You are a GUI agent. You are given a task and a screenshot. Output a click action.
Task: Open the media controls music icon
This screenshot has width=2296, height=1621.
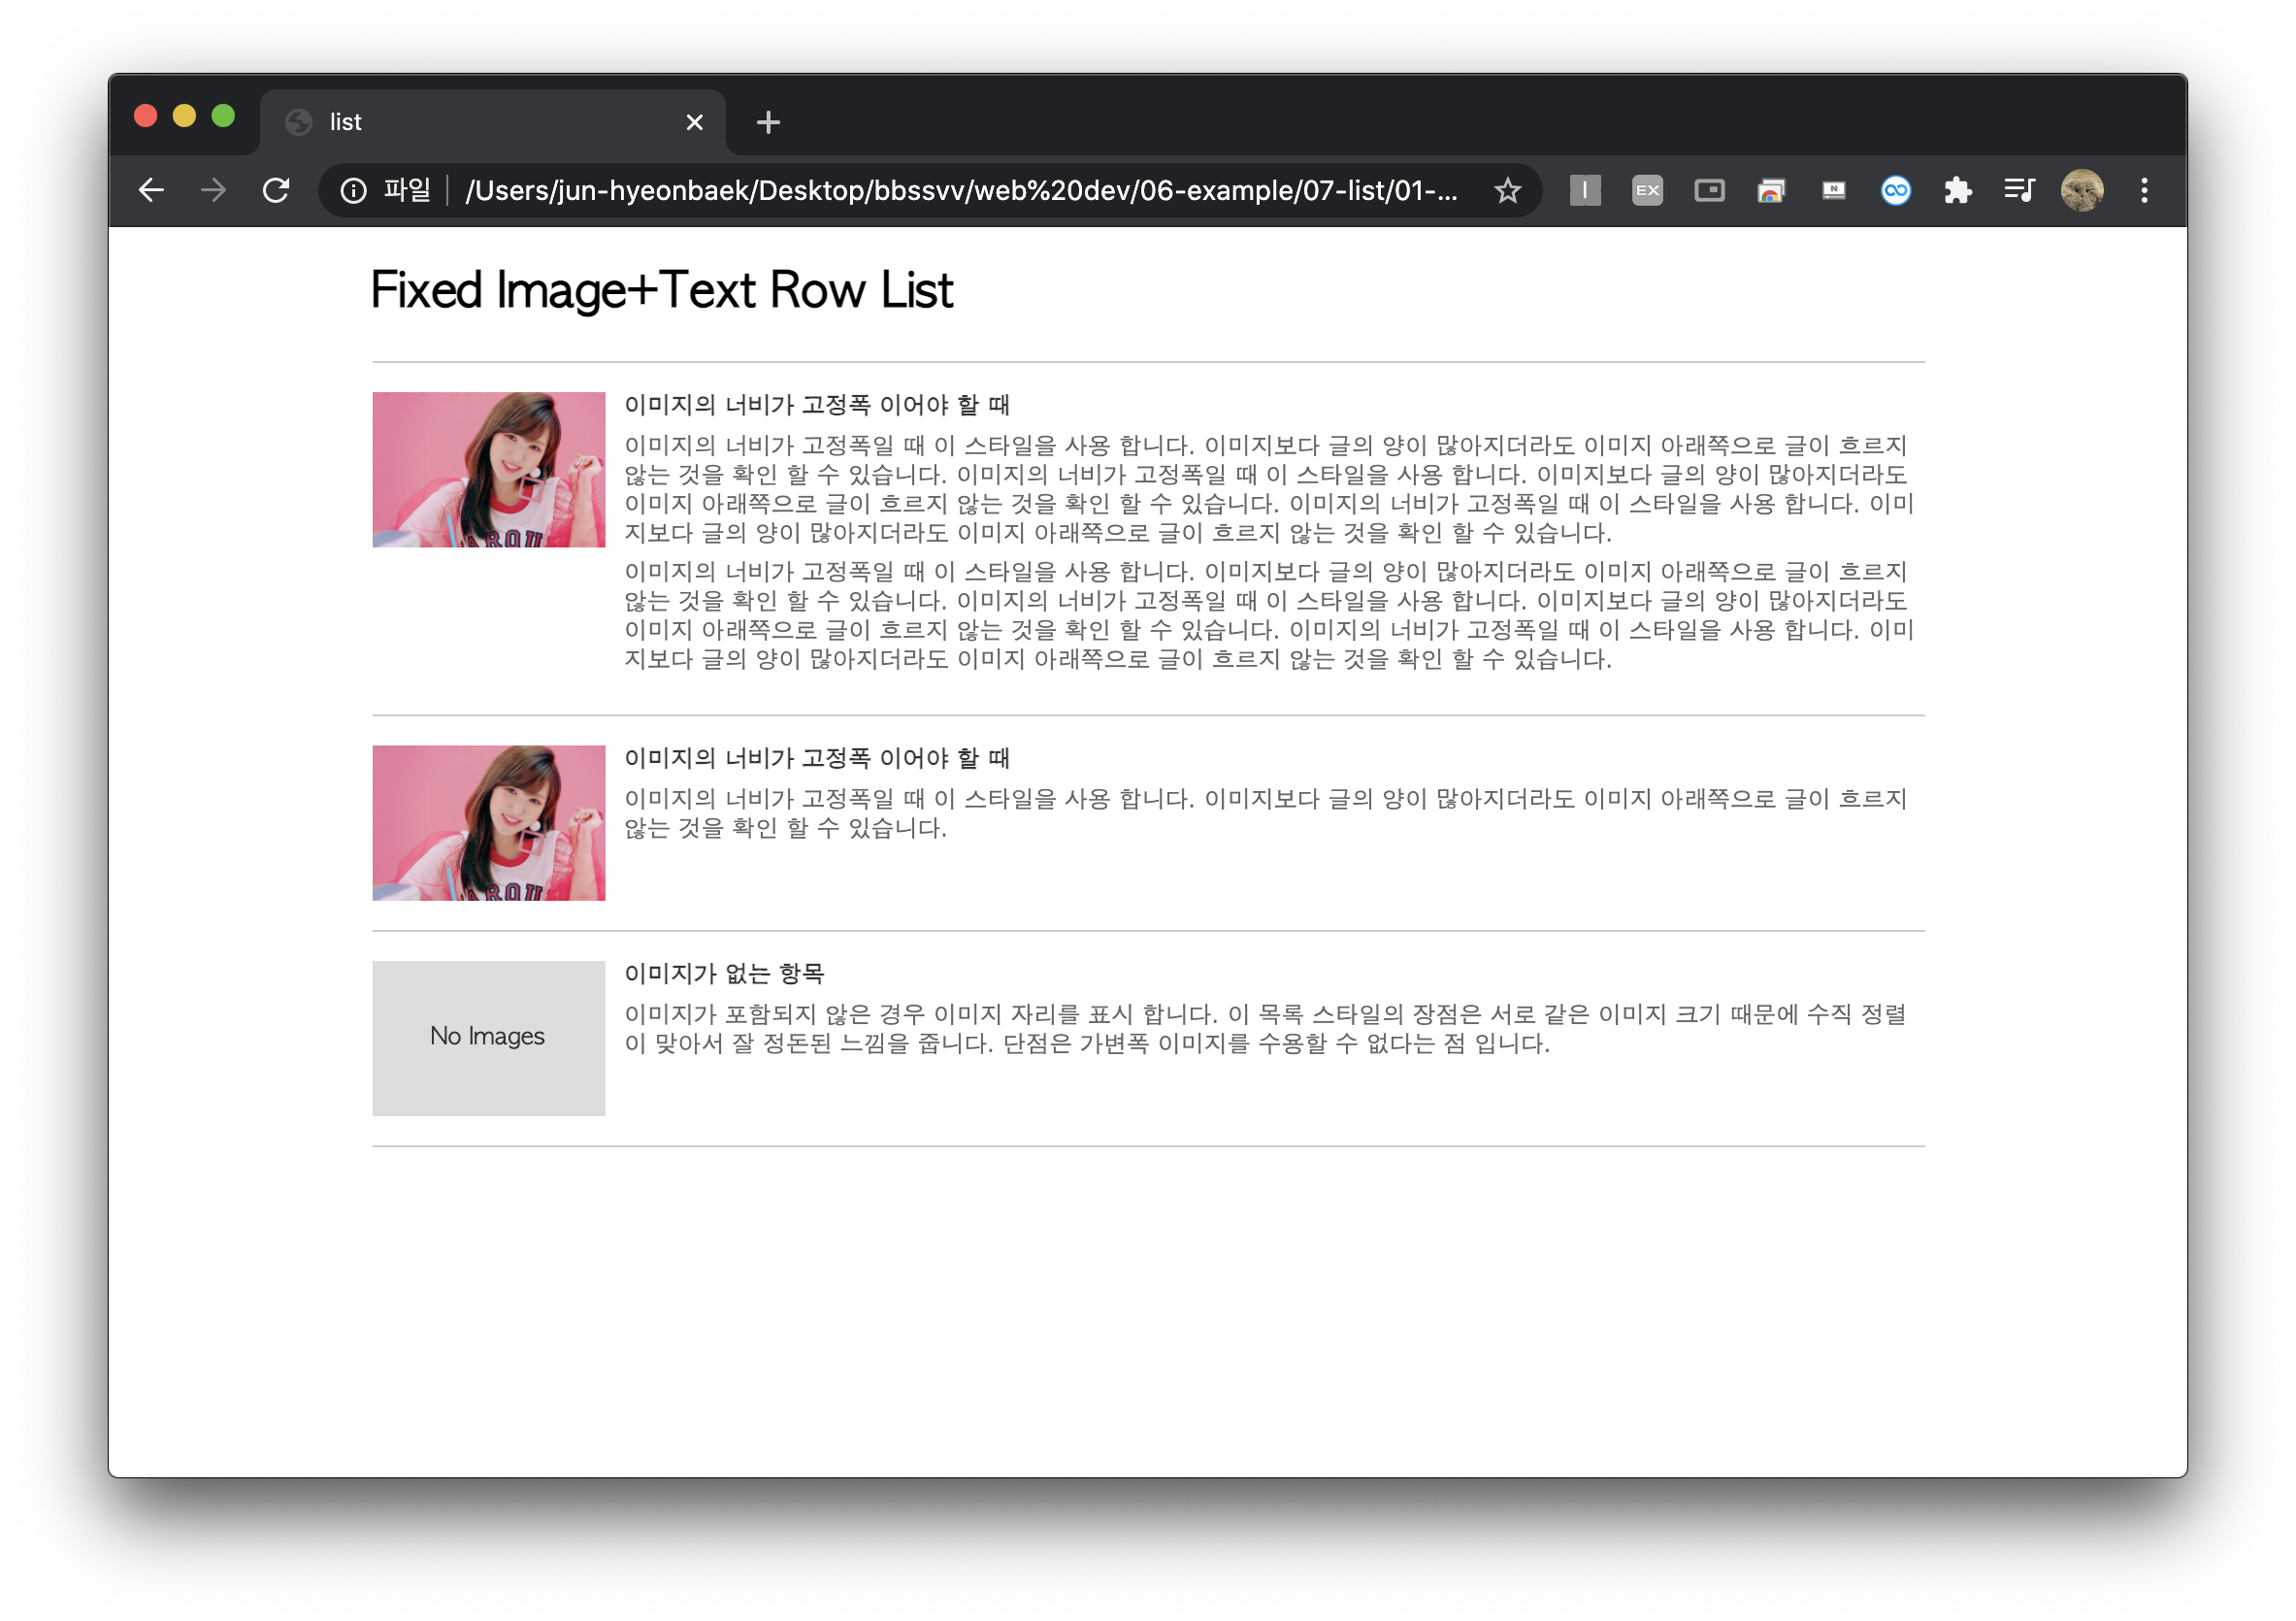click(2019, 190)
